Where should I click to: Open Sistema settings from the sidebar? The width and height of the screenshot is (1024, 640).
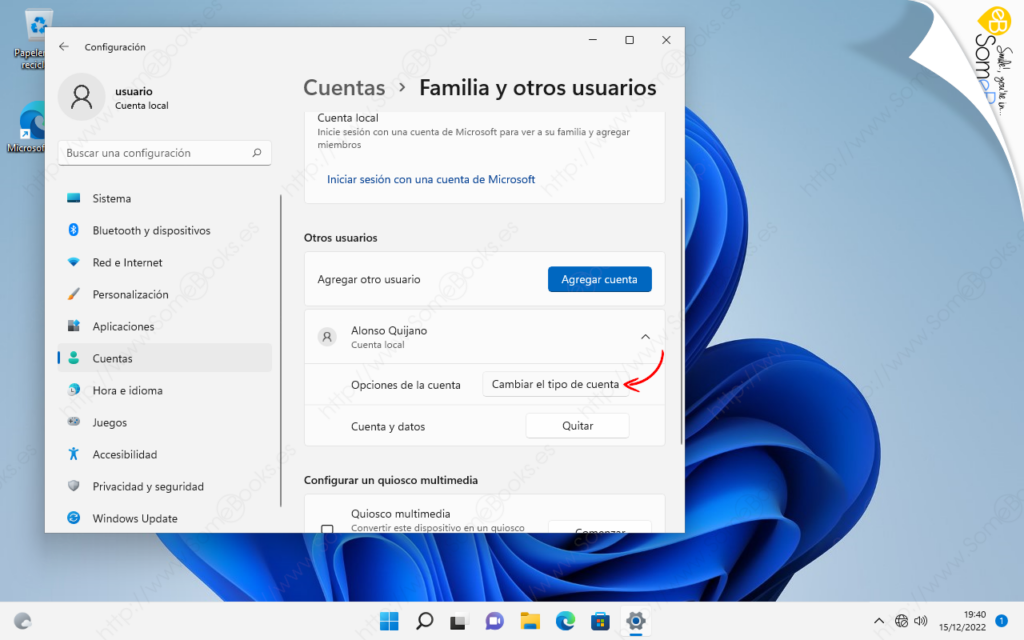click(x=113, y=198)
